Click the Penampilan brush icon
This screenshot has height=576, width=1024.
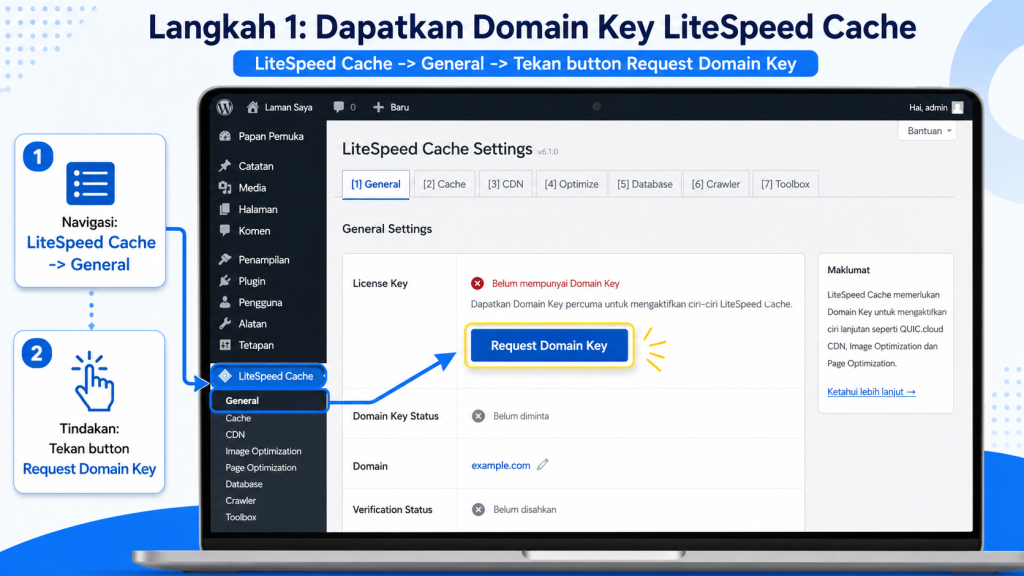[x=225, y=259]
